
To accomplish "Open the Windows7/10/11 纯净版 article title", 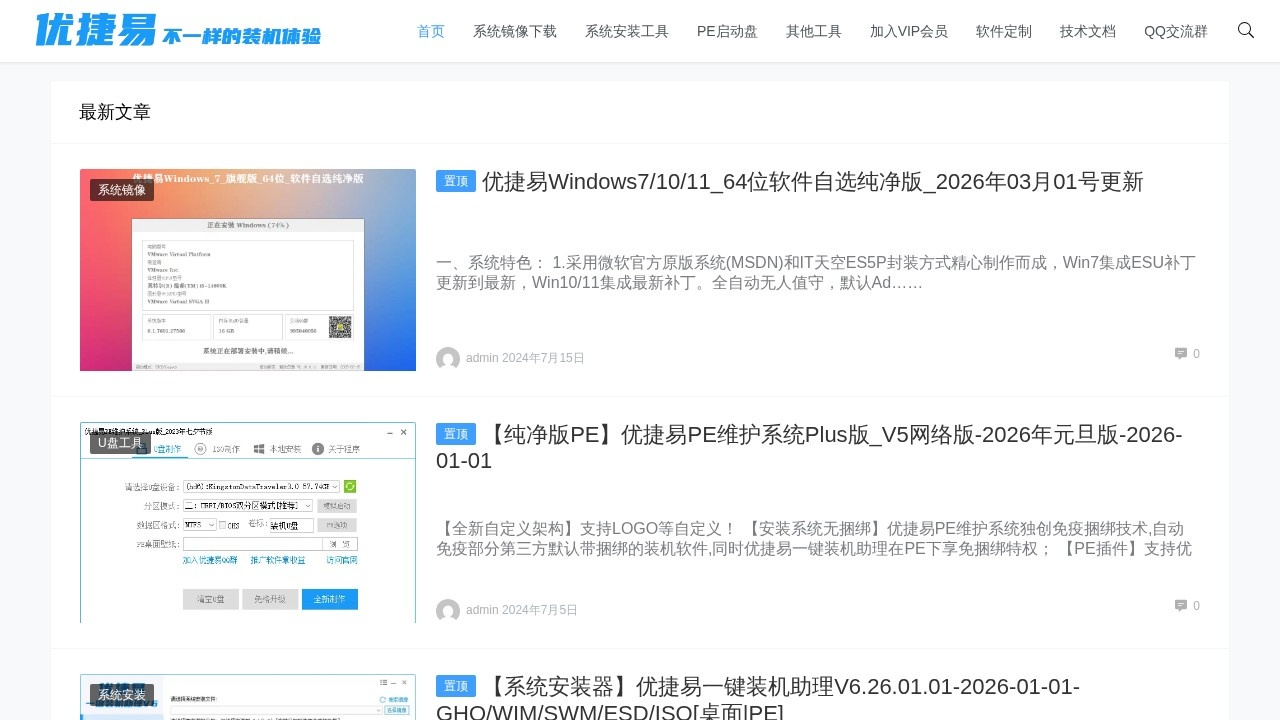I will coord(812,182).
